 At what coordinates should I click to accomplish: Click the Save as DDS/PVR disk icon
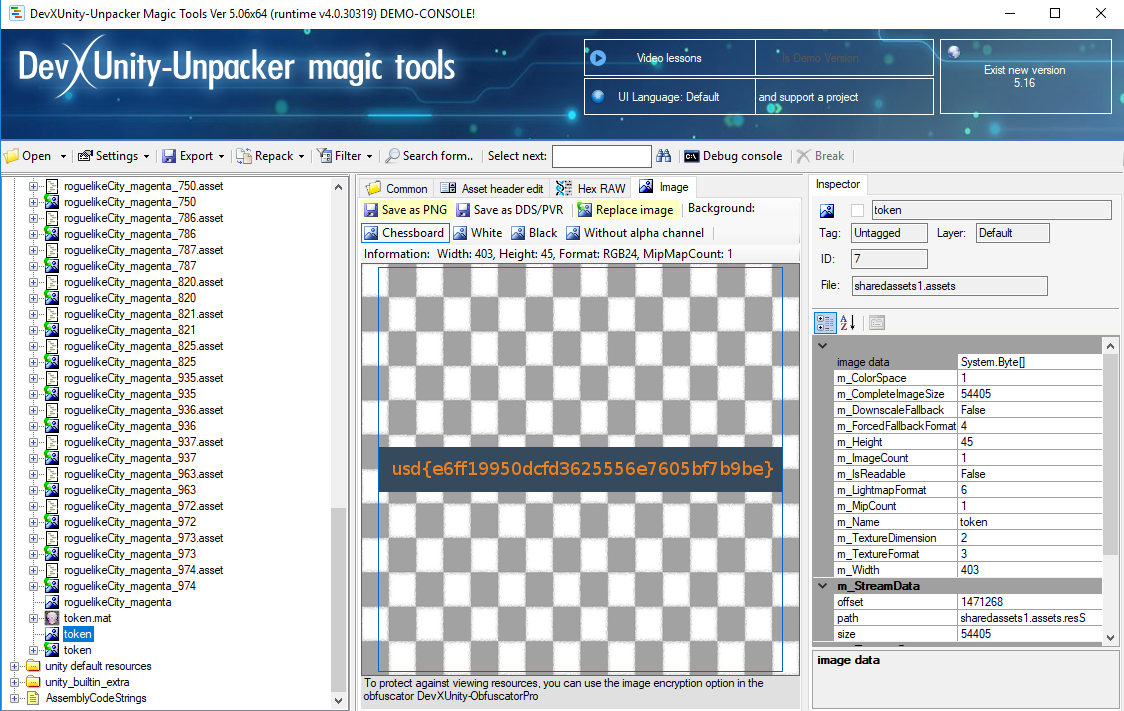click(x=463, y=210)
